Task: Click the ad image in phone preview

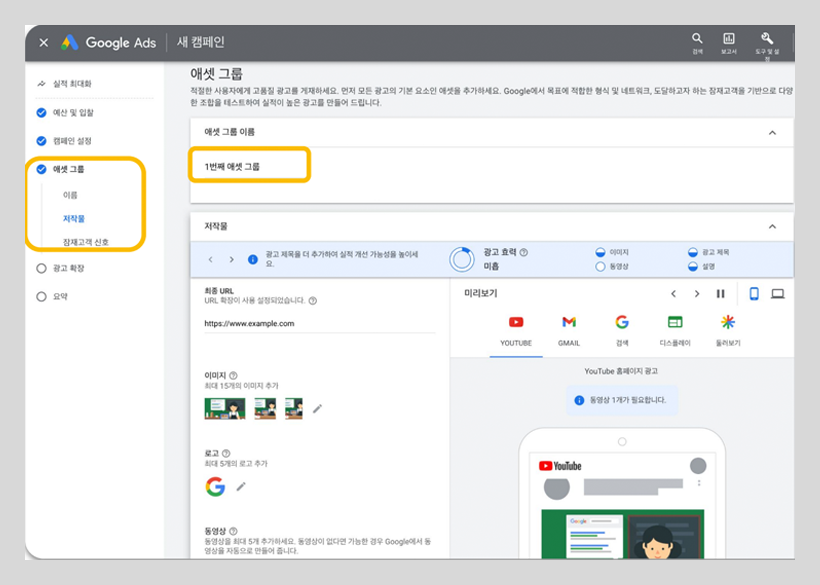Action: click(x=622, y=534)
